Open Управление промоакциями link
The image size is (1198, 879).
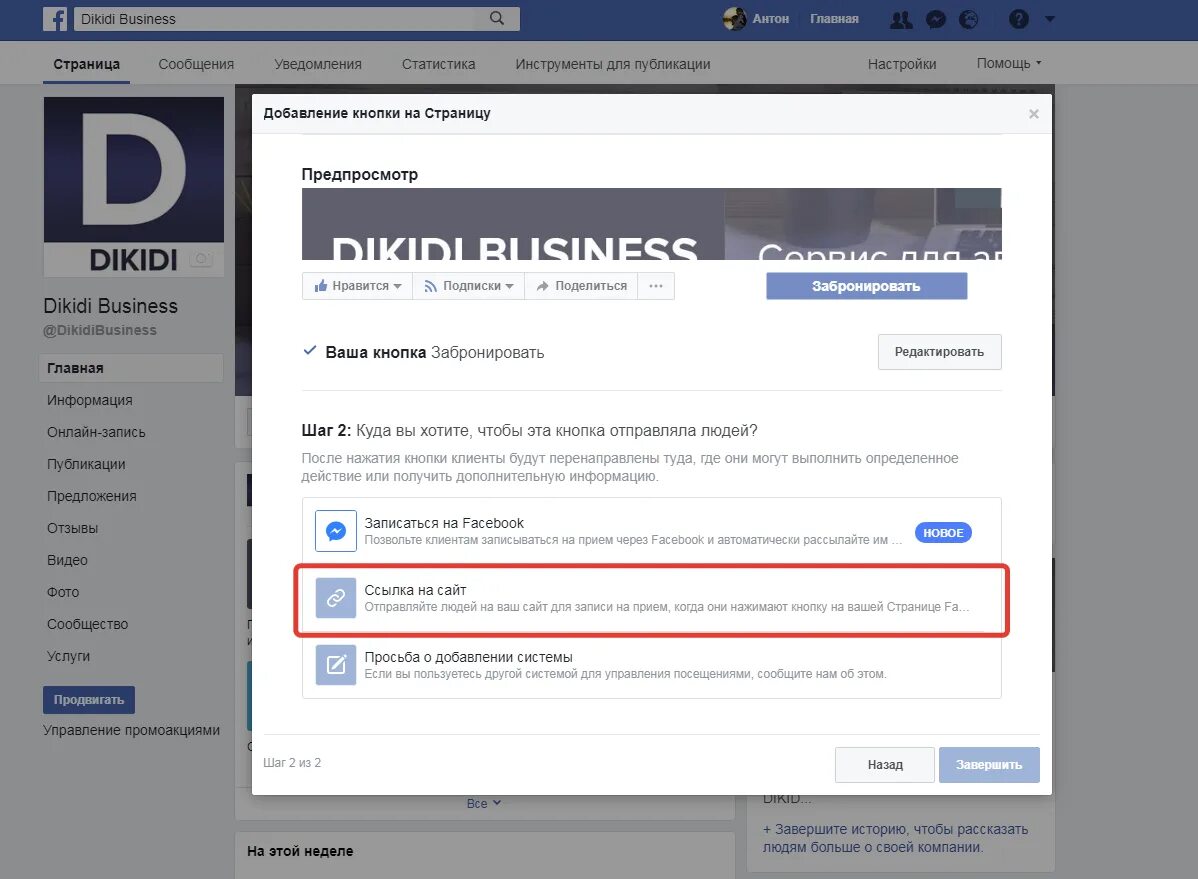[x=131, y=730]
